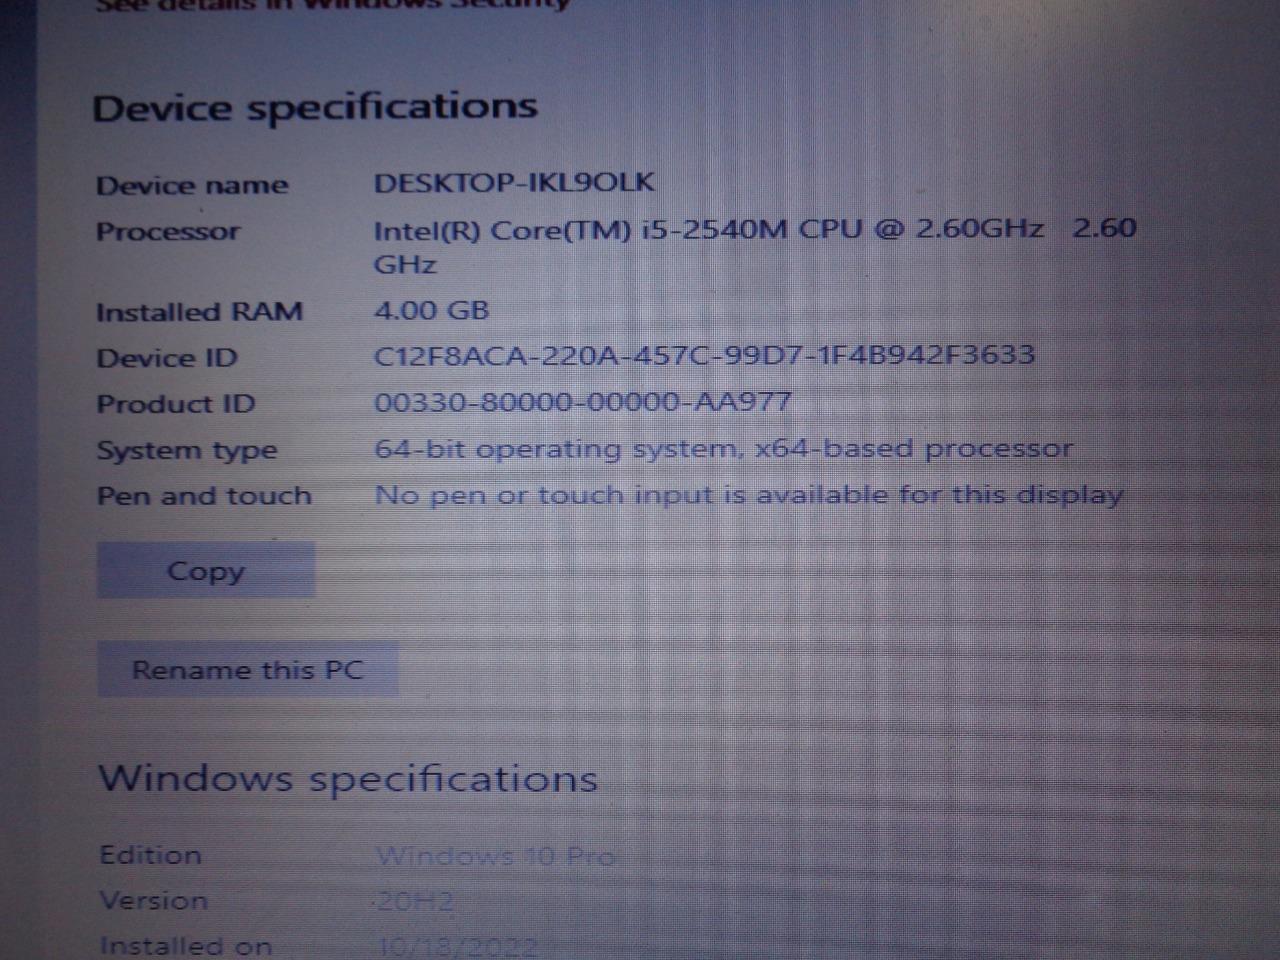1280x960 pixels.
Task: Click the System type label
Action: 187,451
